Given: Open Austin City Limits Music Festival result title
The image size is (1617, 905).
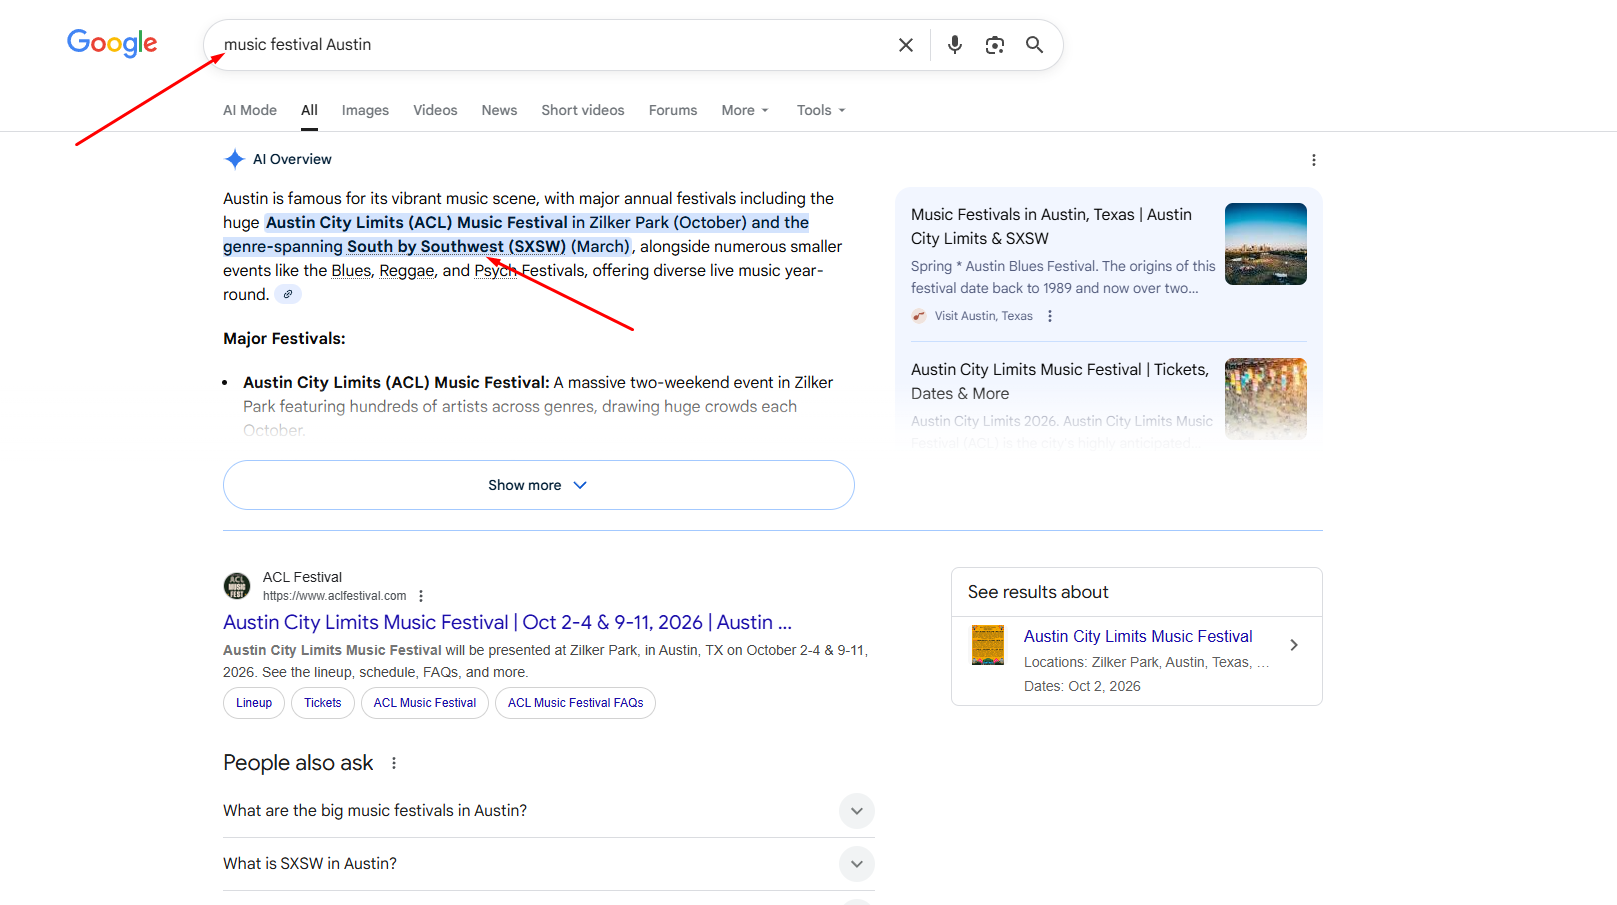Looking at the screenshot, I should click(507, 622).
